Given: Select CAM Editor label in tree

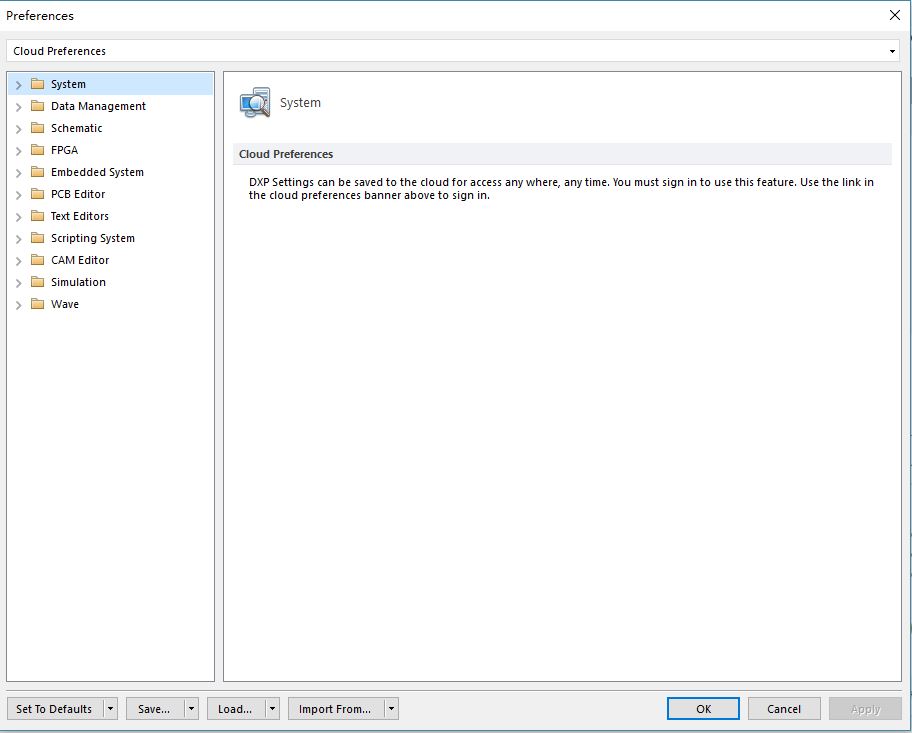Looking at the screenshot, I should (x=80, y=260).
